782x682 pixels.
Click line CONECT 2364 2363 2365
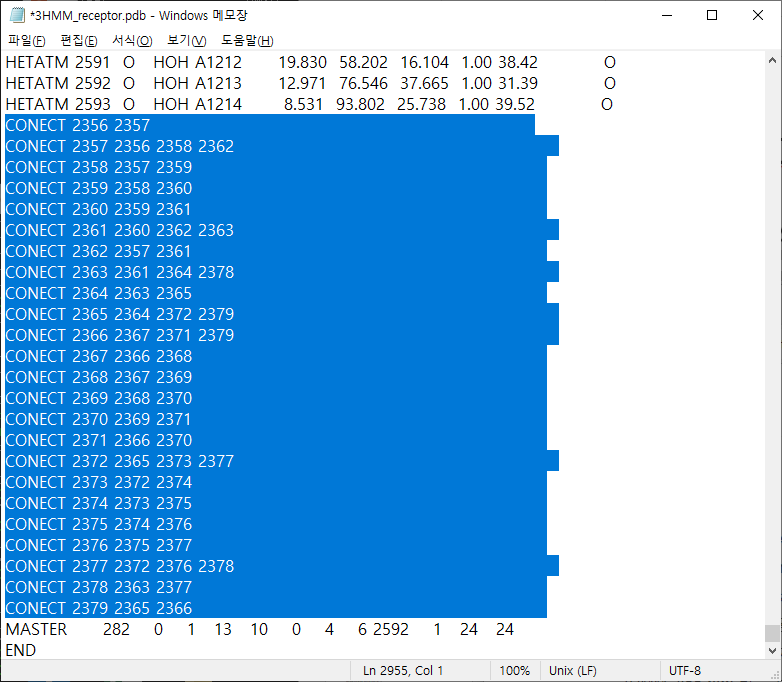(x=99, y=293)
